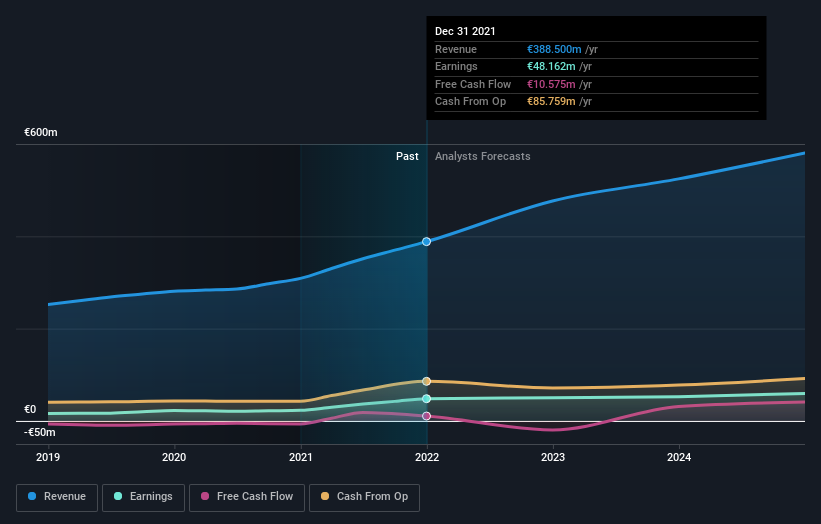Viewport: 821px width, 524px height.
Task: Click the -€50m y-axis label
Action: pos(40,432)
